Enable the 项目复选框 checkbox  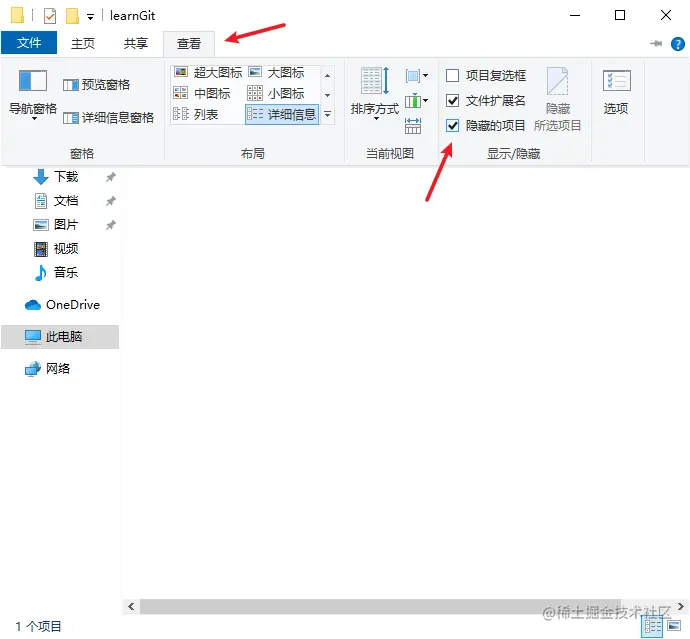click(452, 76)
